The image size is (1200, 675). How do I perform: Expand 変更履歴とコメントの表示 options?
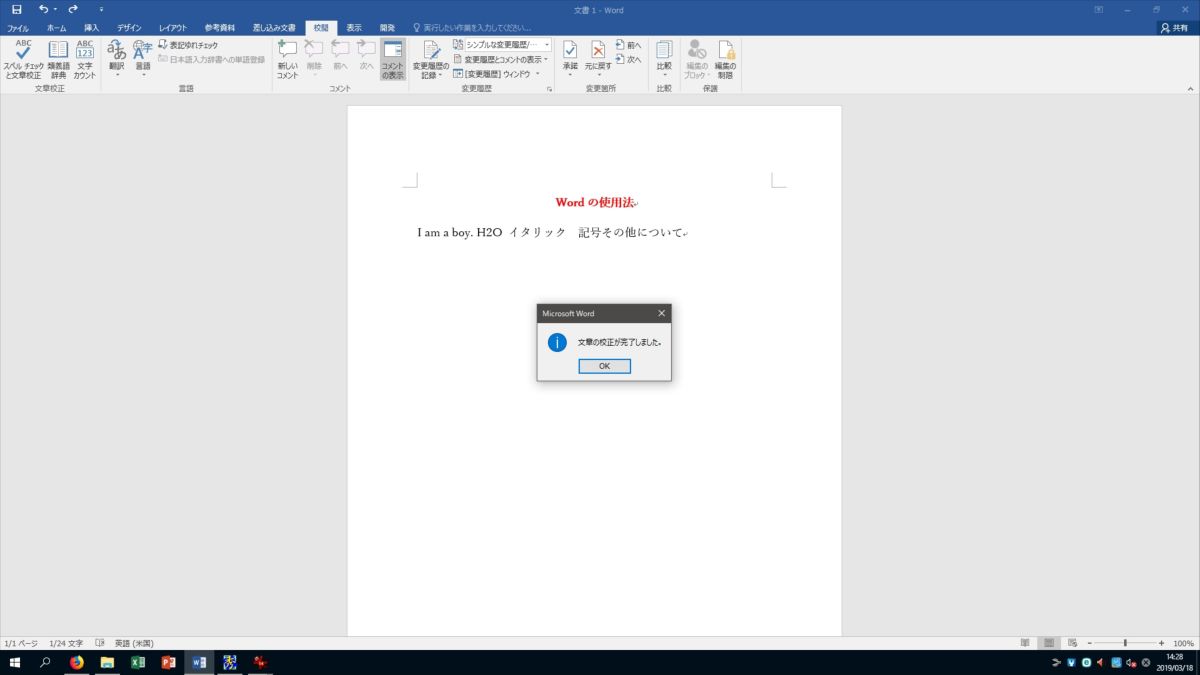(x=500, y=59)
